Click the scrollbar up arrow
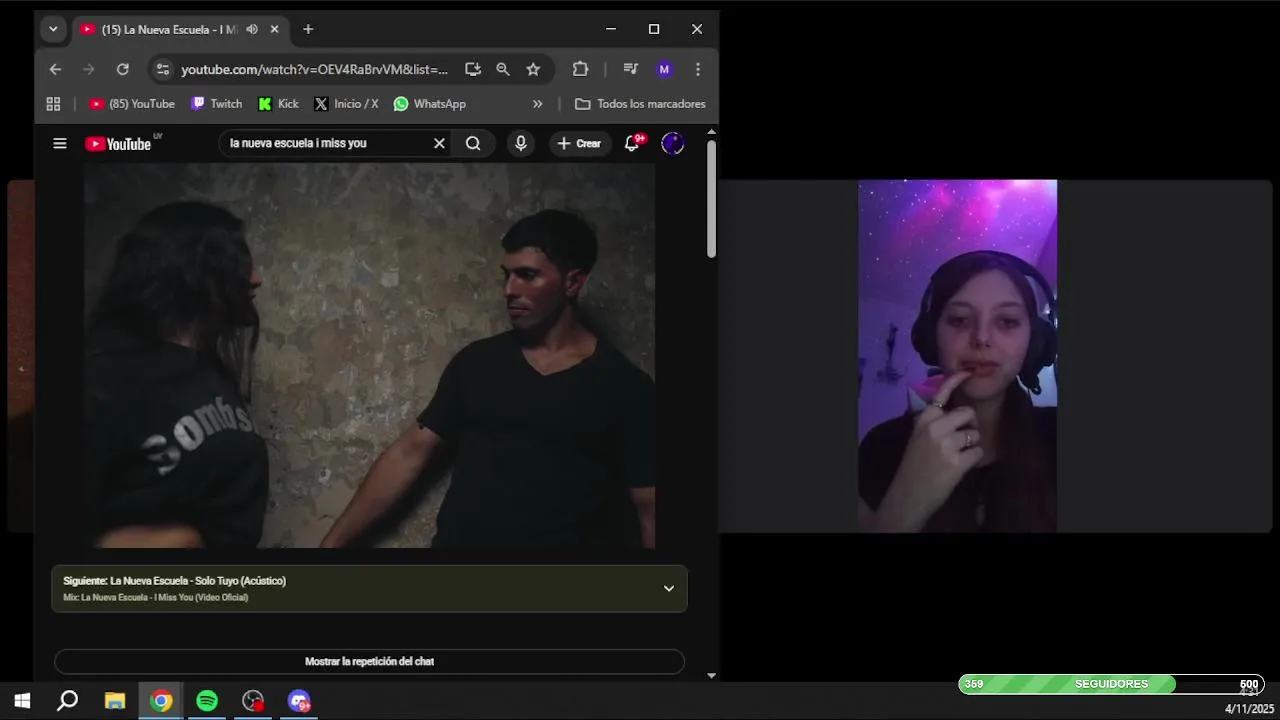This screenshot has width=1280, height=720. coord(711,132)
